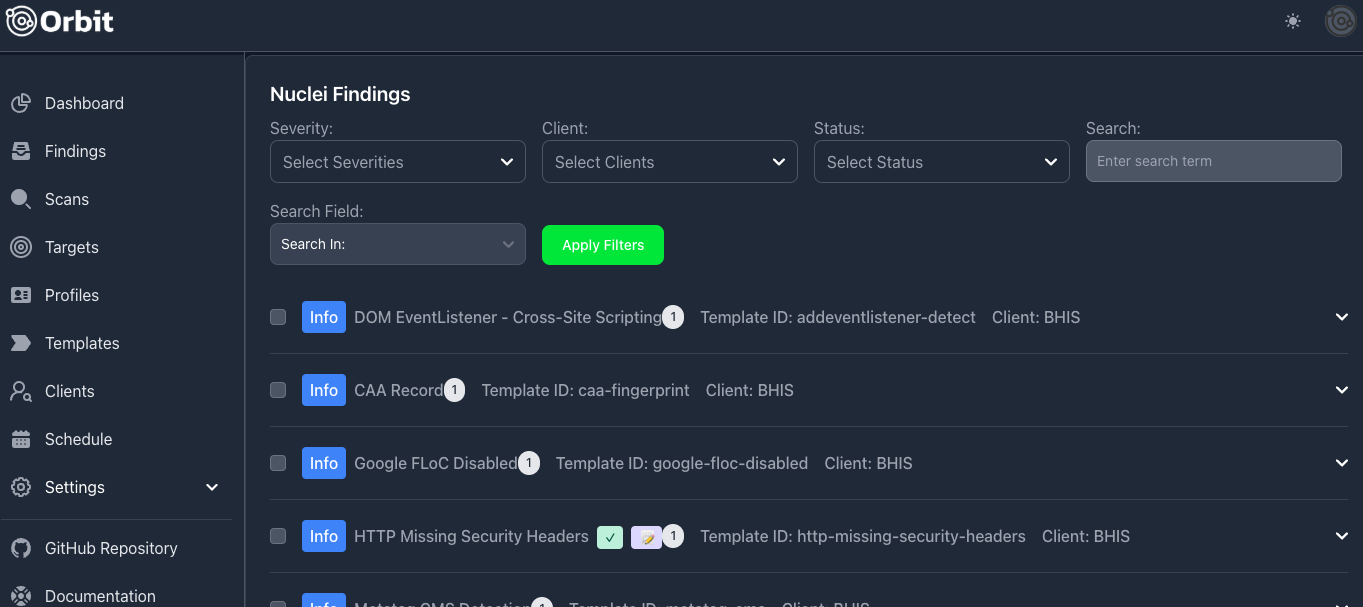Click the GitHub Repository icon
Image resolution: width=1363 pixels, height=607 pixels.
pos(21,548)
